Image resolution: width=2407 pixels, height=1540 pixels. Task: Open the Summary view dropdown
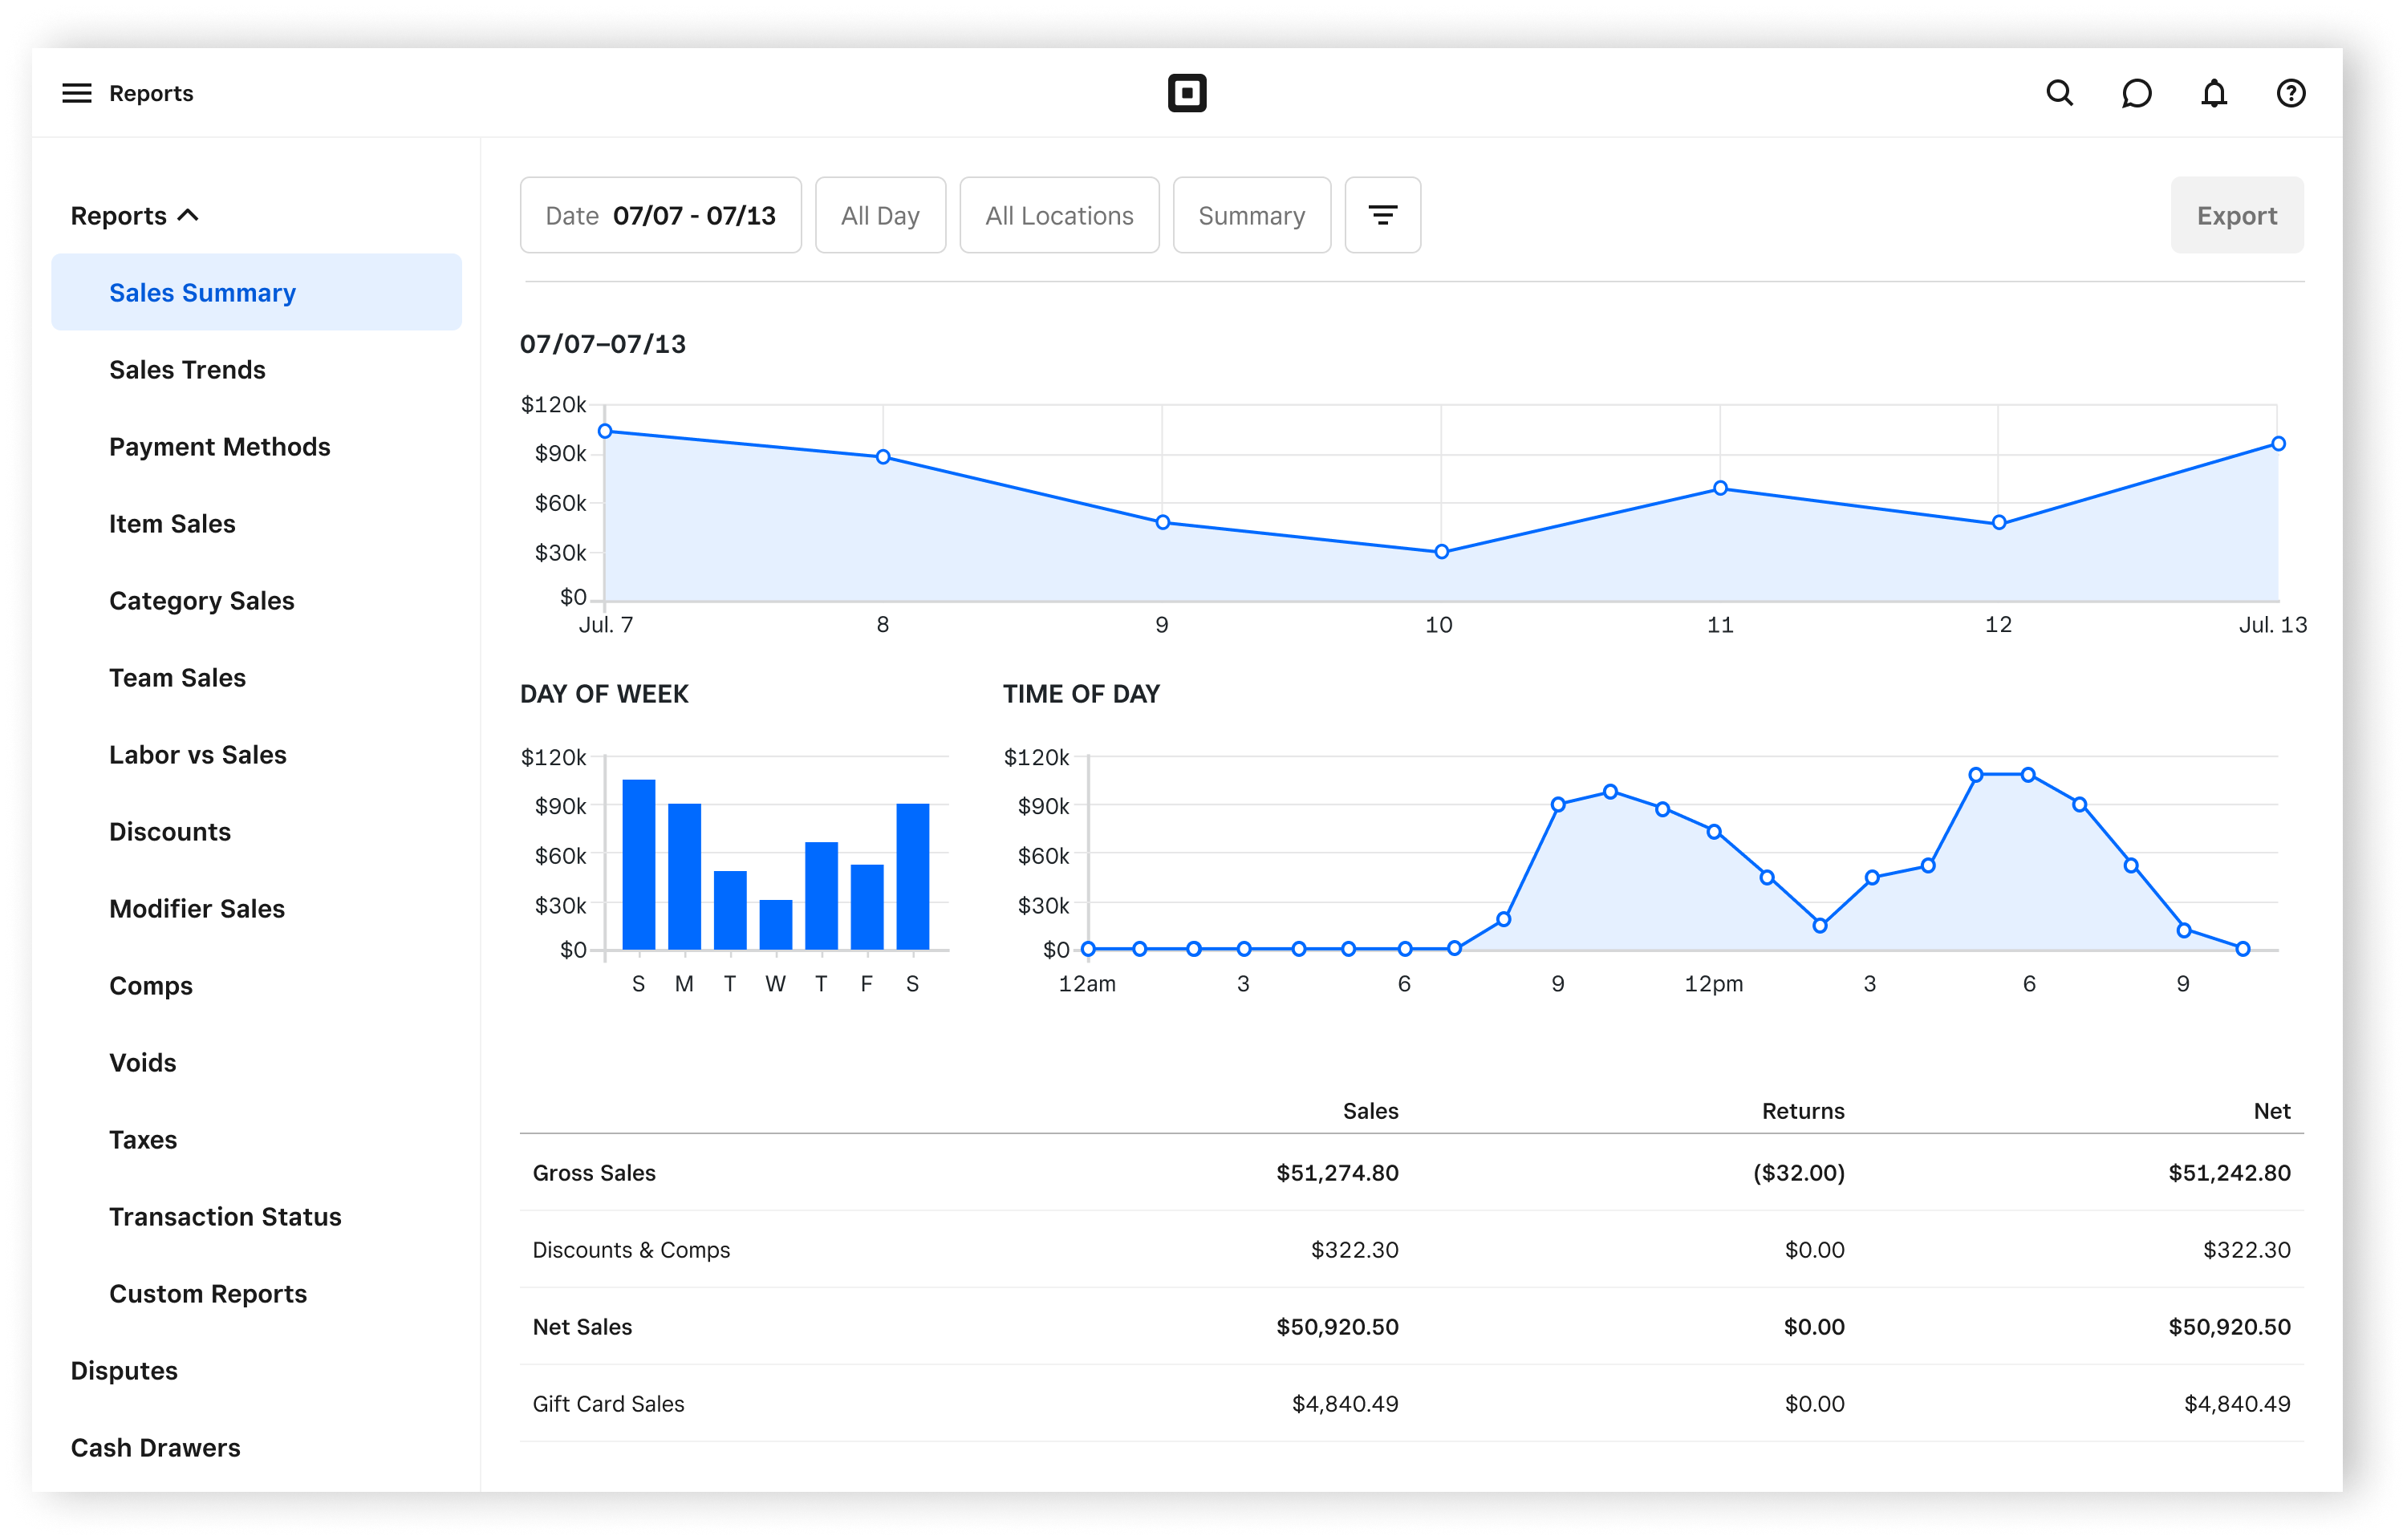tap(1251, 215)
